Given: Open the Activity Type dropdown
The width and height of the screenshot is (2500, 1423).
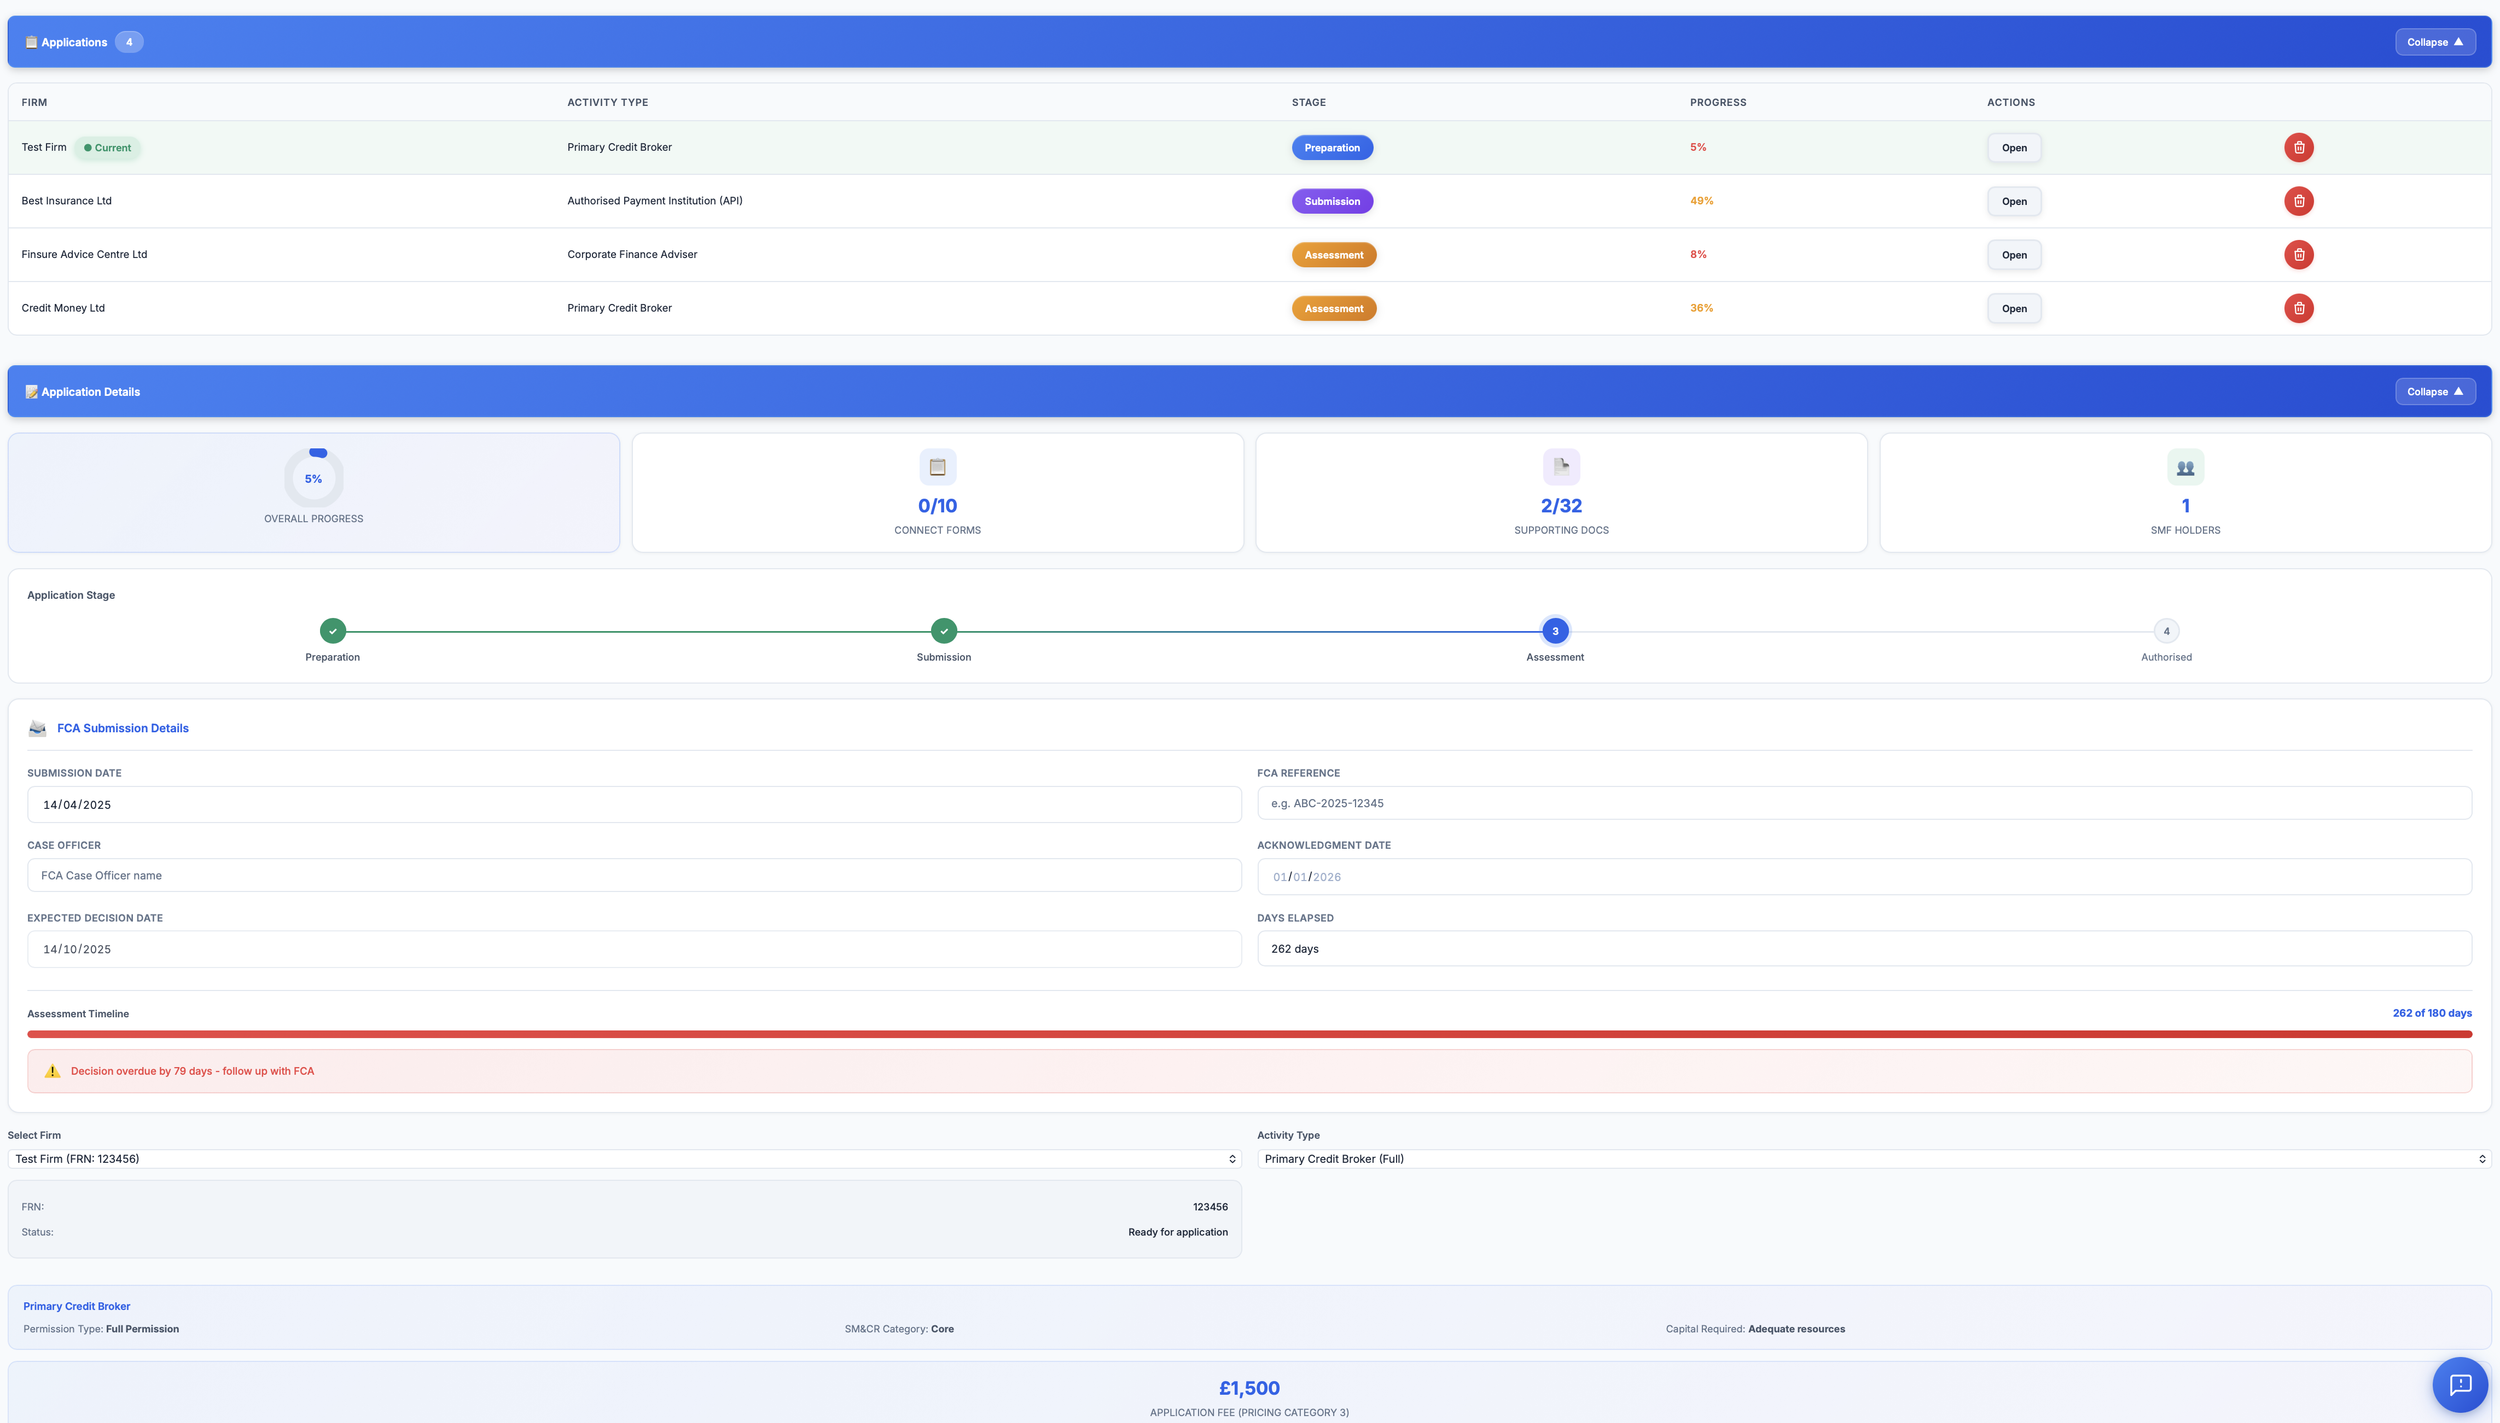Looking at the screenshot, I should (x=1873, y=1159).
